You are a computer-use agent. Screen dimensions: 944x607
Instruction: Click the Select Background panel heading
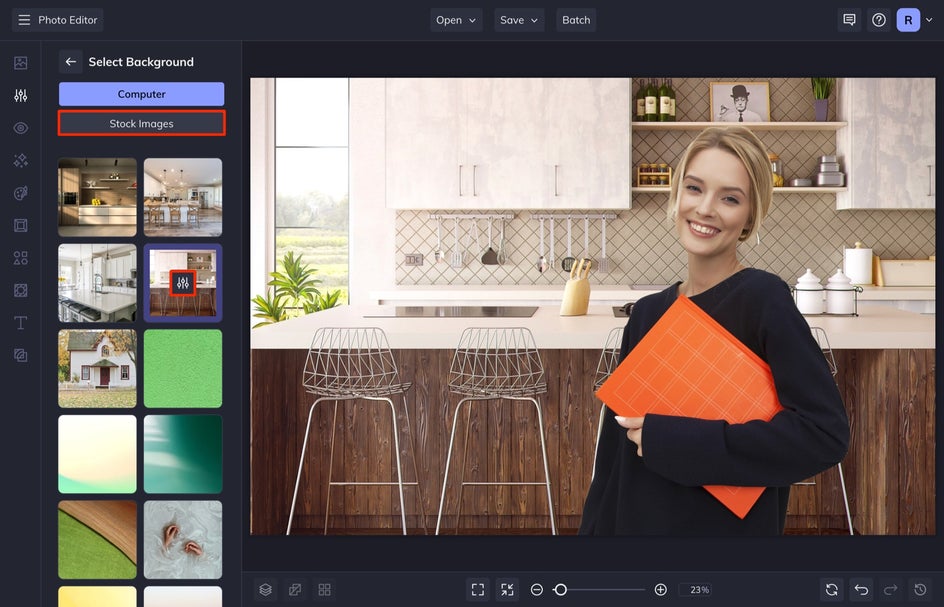(141, 61)
